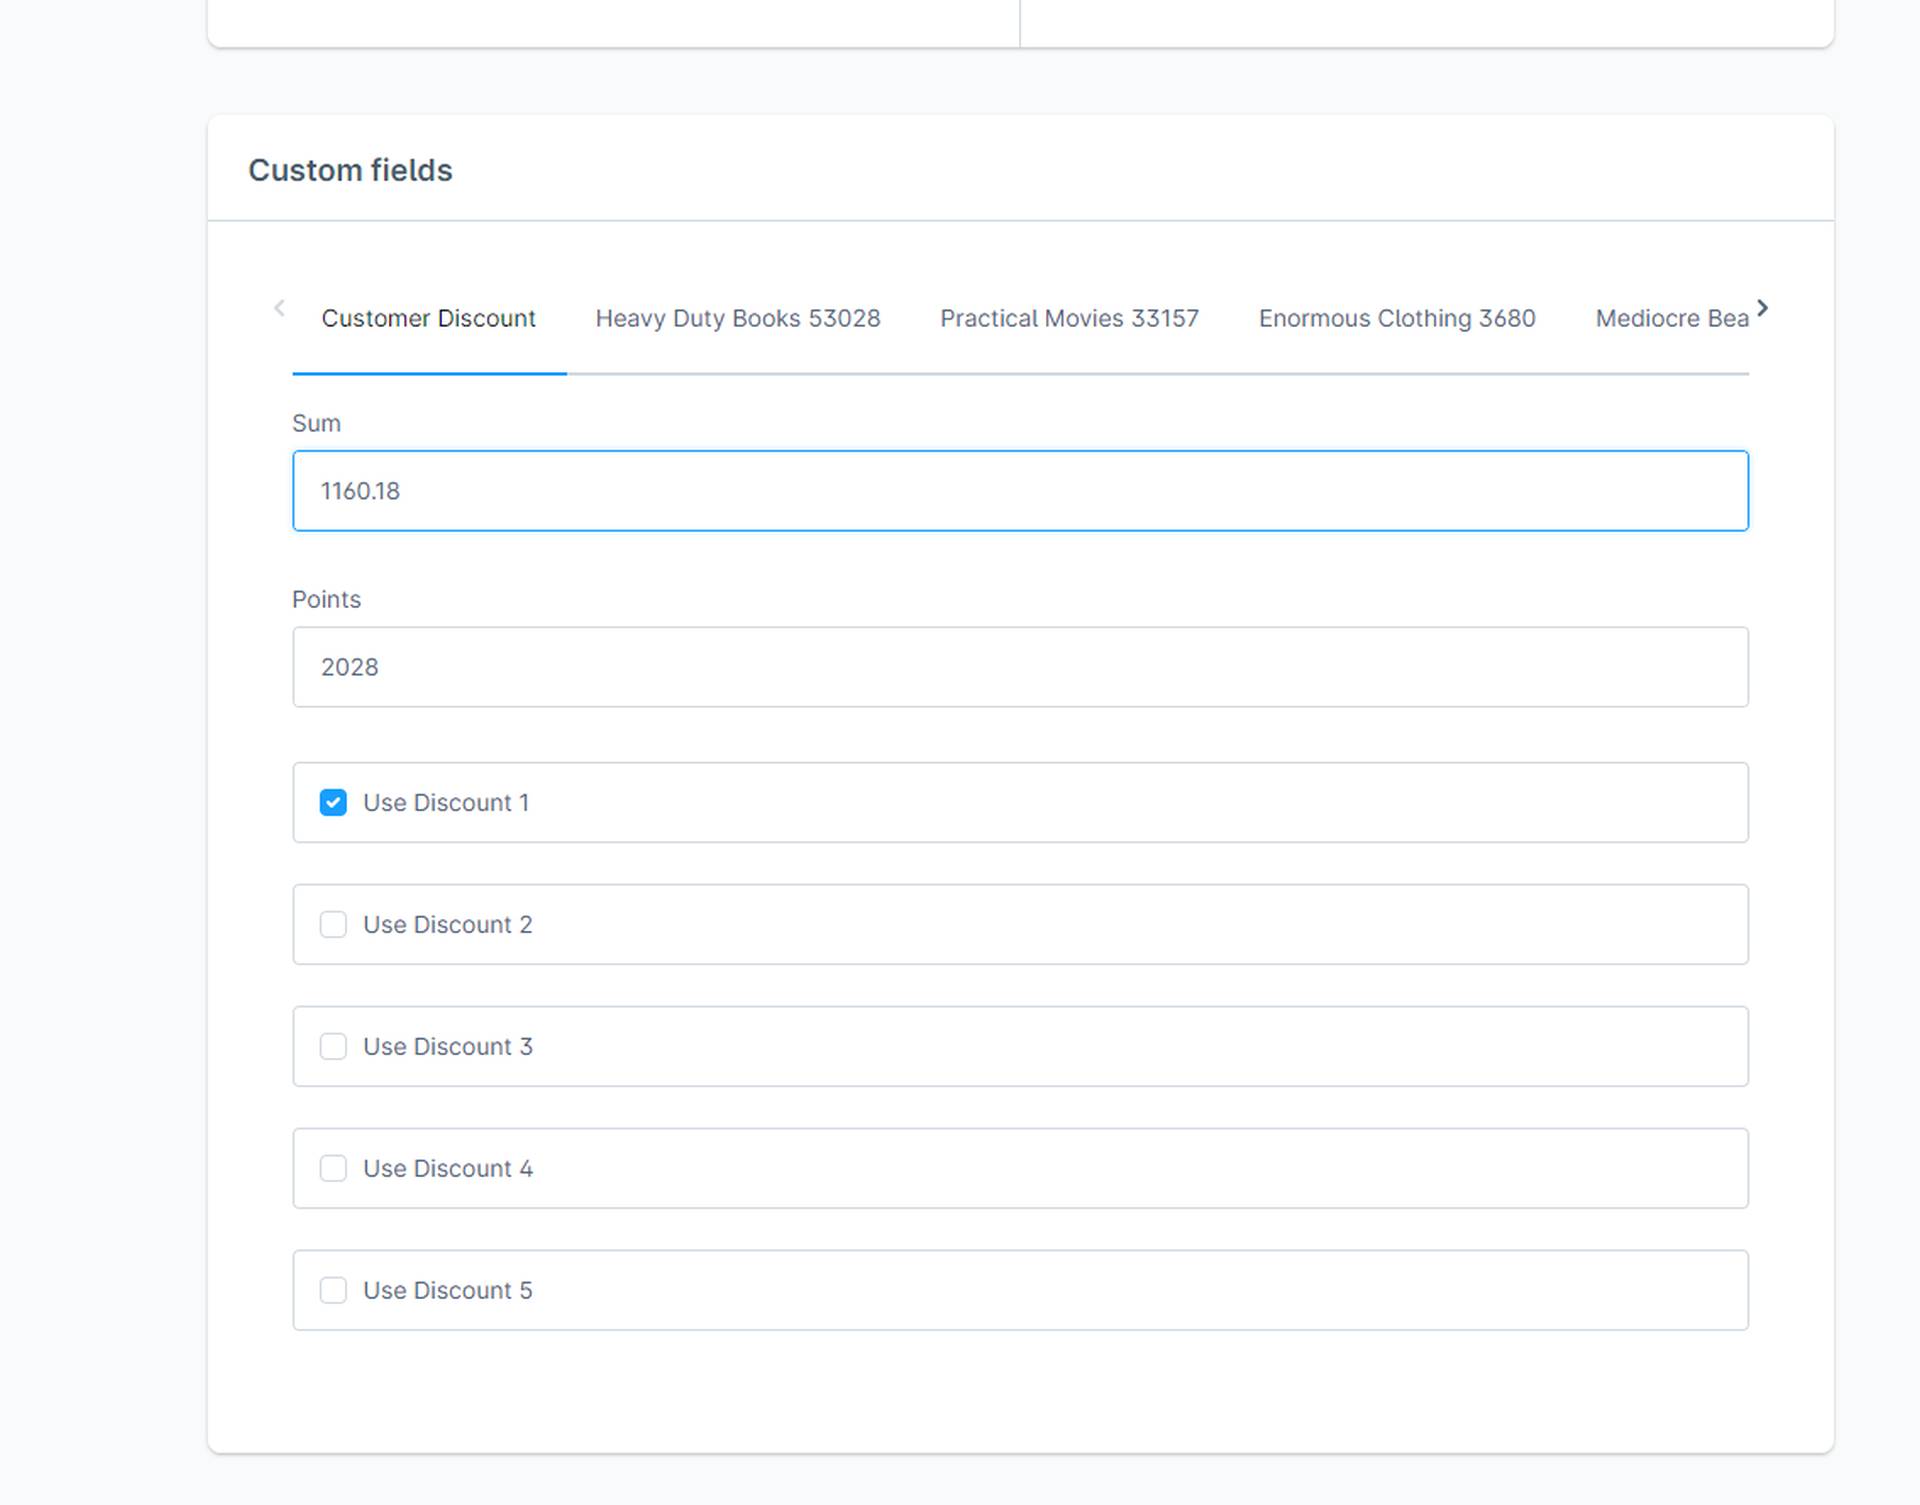Viewport: 1920px width, 1505px height.
Task: Check the Use Discount 4 box
Action: coord(333,1168)
